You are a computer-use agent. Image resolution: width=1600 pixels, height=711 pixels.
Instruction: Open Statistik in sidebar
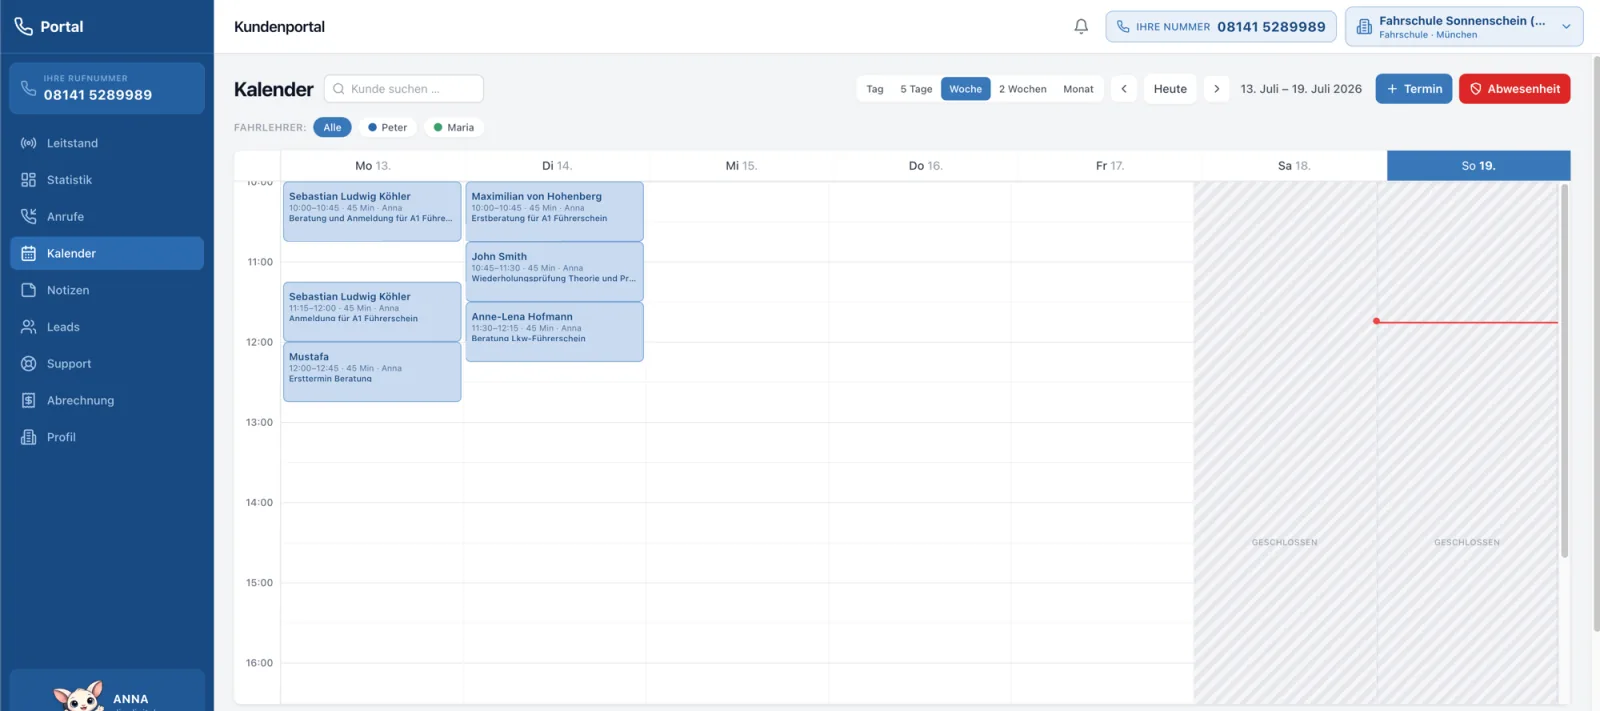tap(107, 180)
